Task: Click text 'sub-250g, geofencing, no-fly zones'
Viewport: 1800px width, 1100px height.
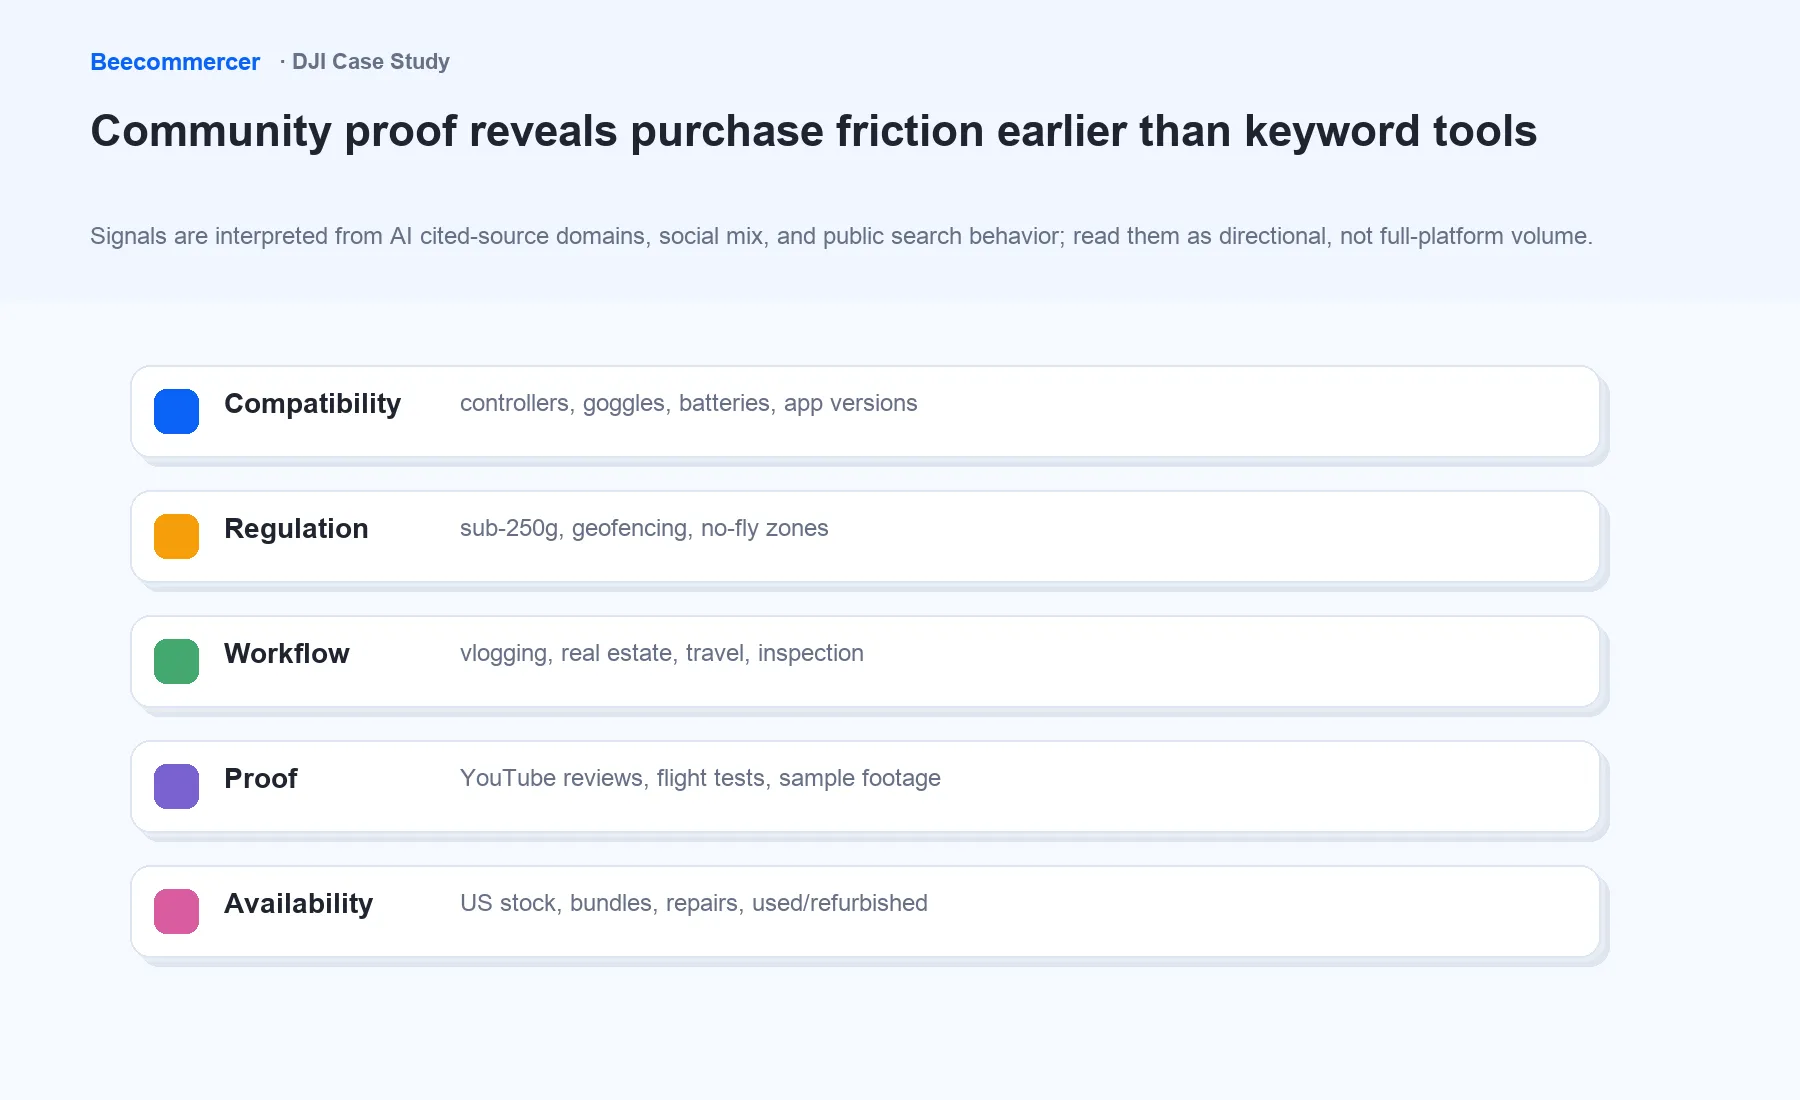Action: tap(644, 528)
